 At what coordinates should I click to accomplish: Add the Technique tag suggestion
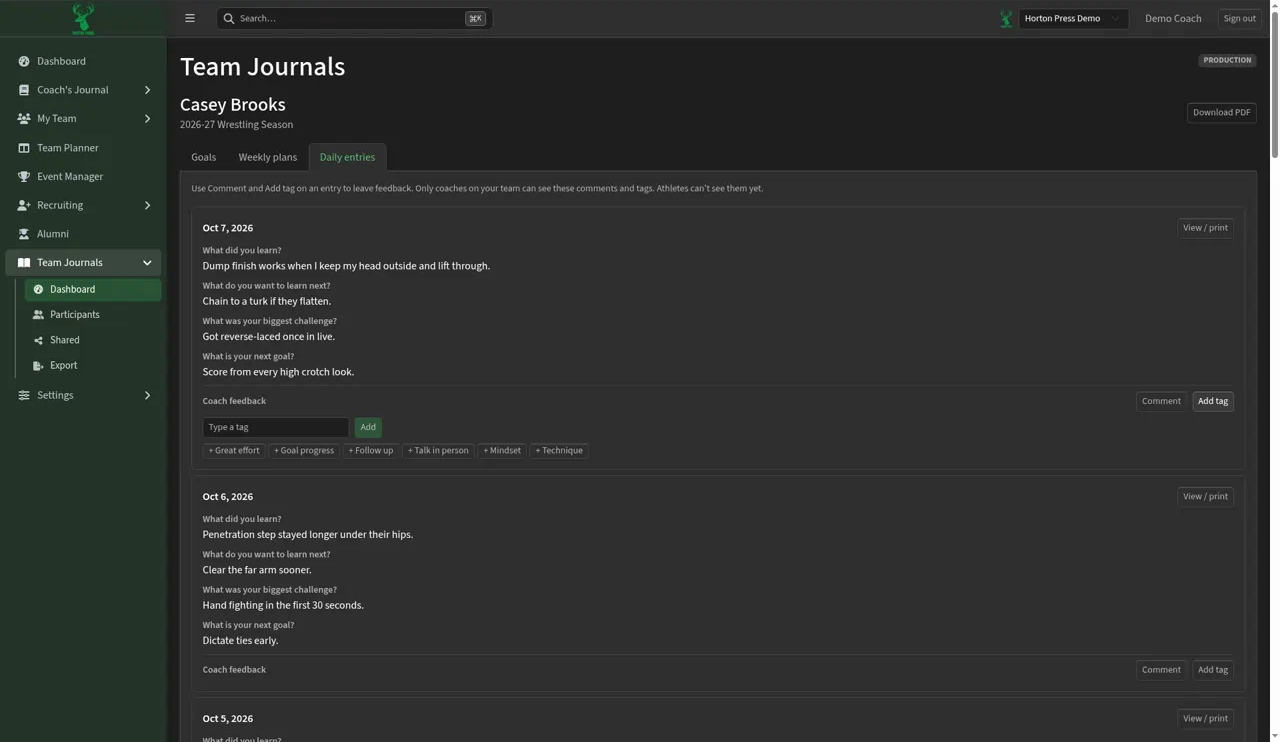point(559,451)
